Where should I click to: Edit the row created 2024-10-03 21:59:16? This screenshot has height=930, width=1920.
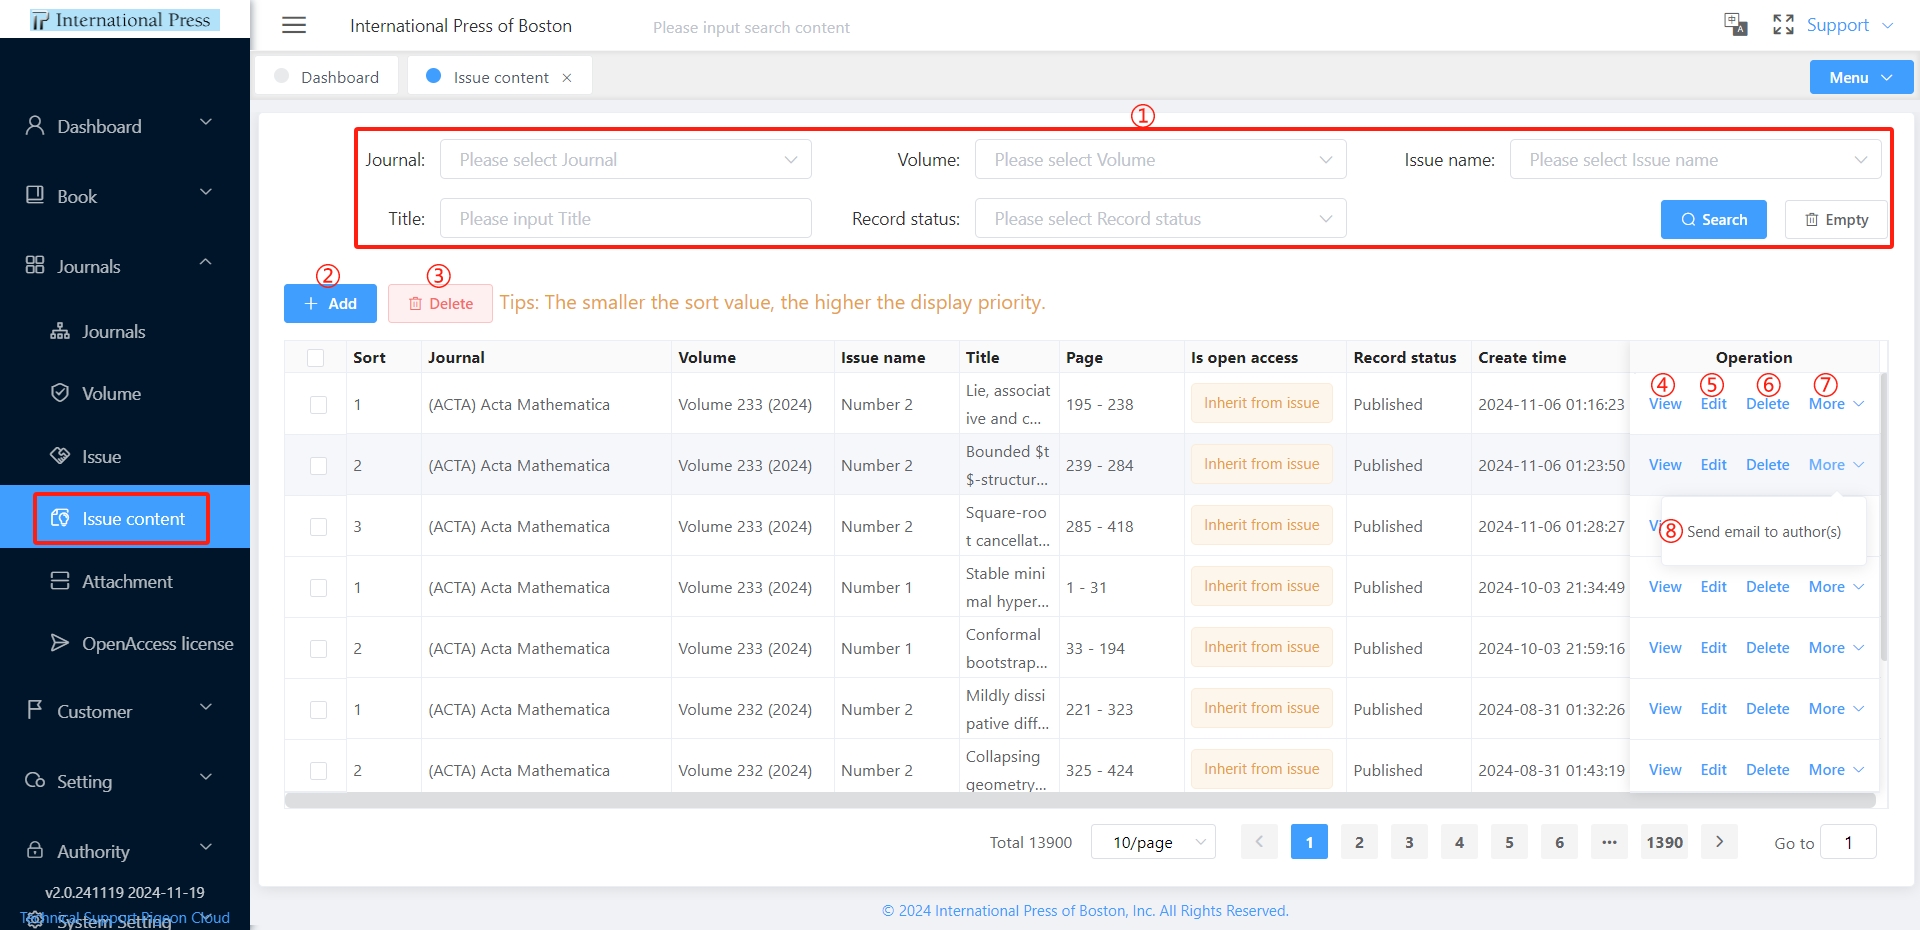(x=1713, y=648)
